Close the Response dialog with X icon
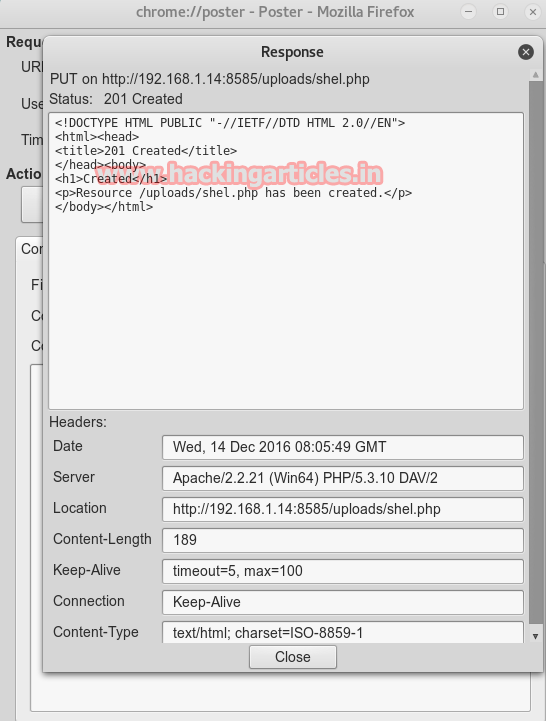Image resolution: width=546 pixels, height=721 pixels. [x=526, y=52]
